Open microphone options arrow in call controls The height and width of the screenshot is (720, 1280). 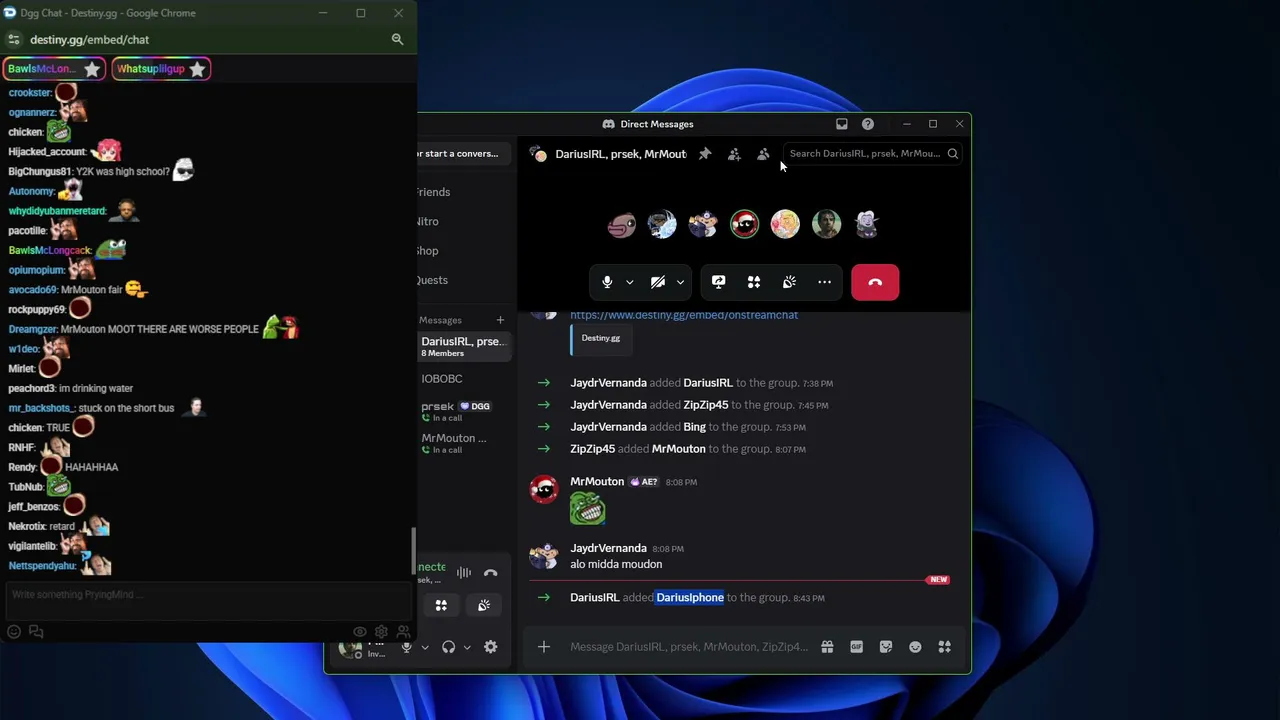pos(629,282)
